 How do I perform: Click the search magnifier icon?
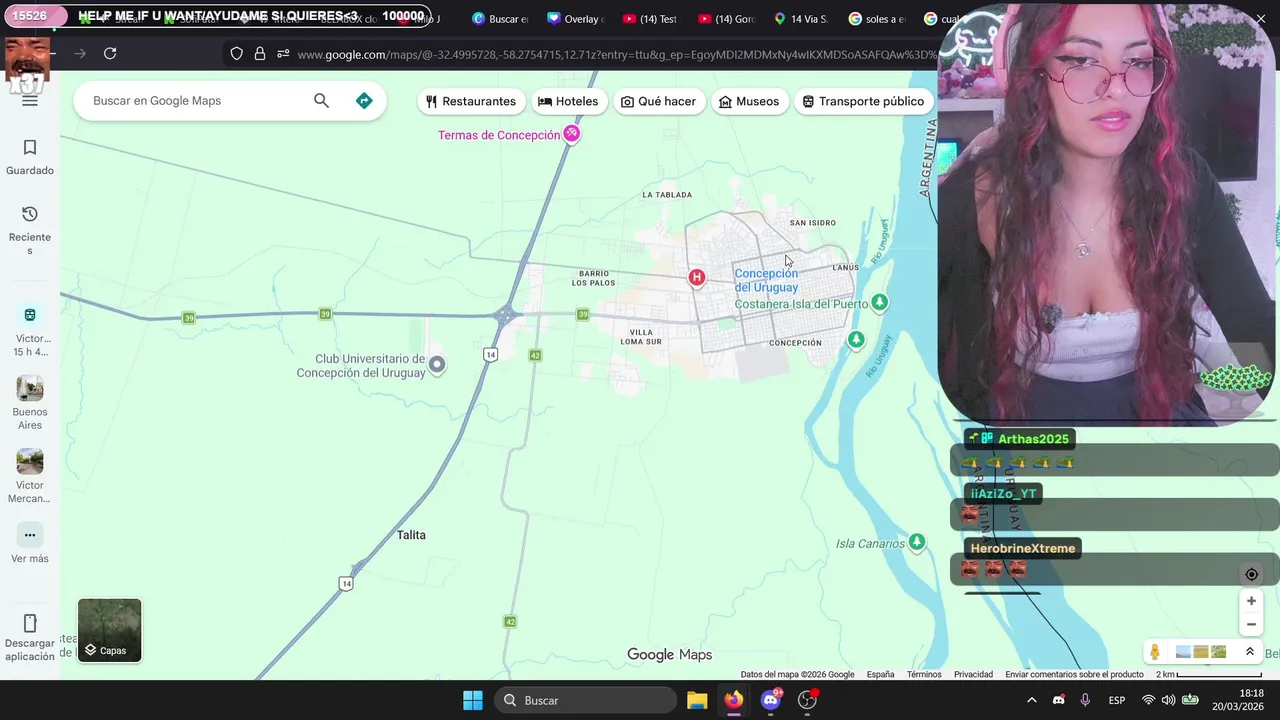(x=321, y=101)
